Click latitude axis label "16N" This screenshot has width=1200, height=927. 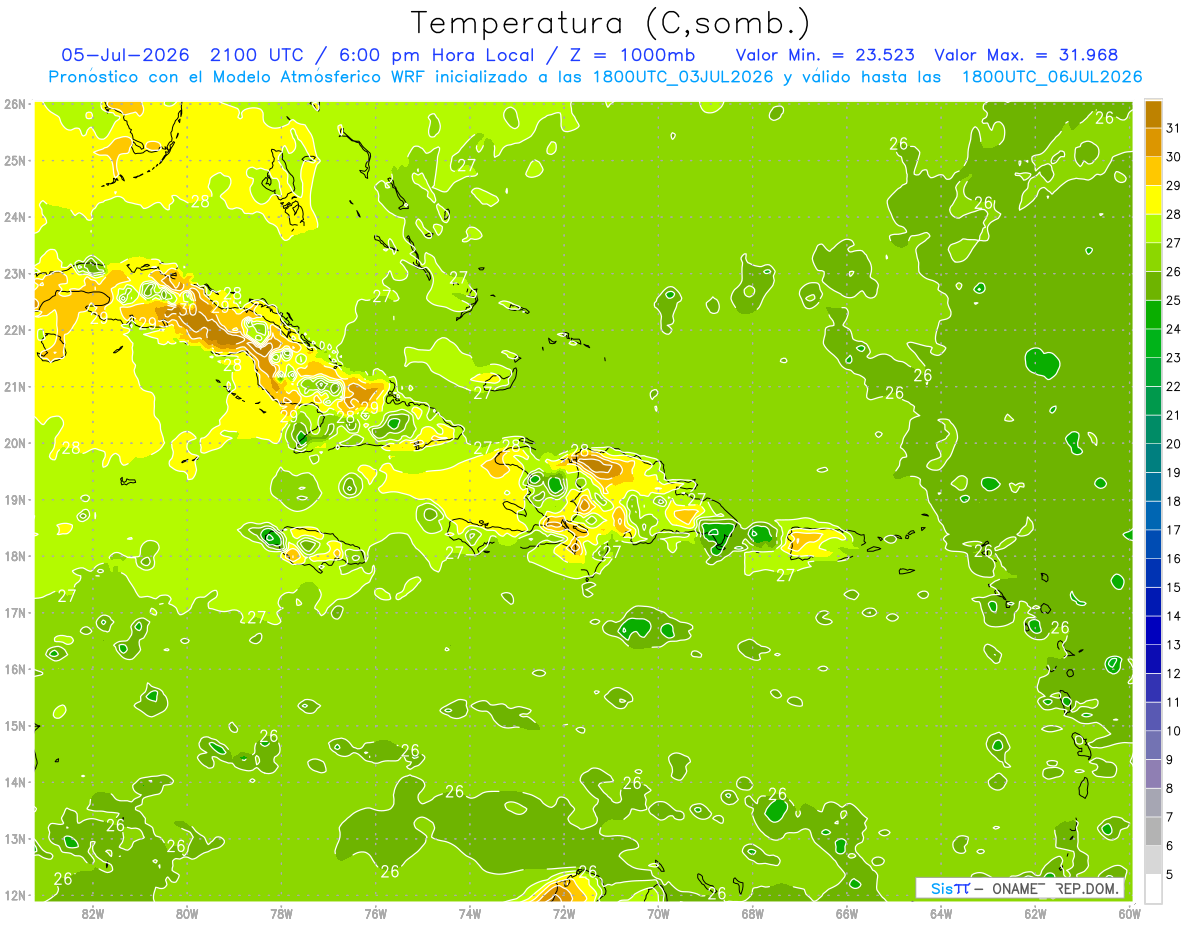[15, 669]
